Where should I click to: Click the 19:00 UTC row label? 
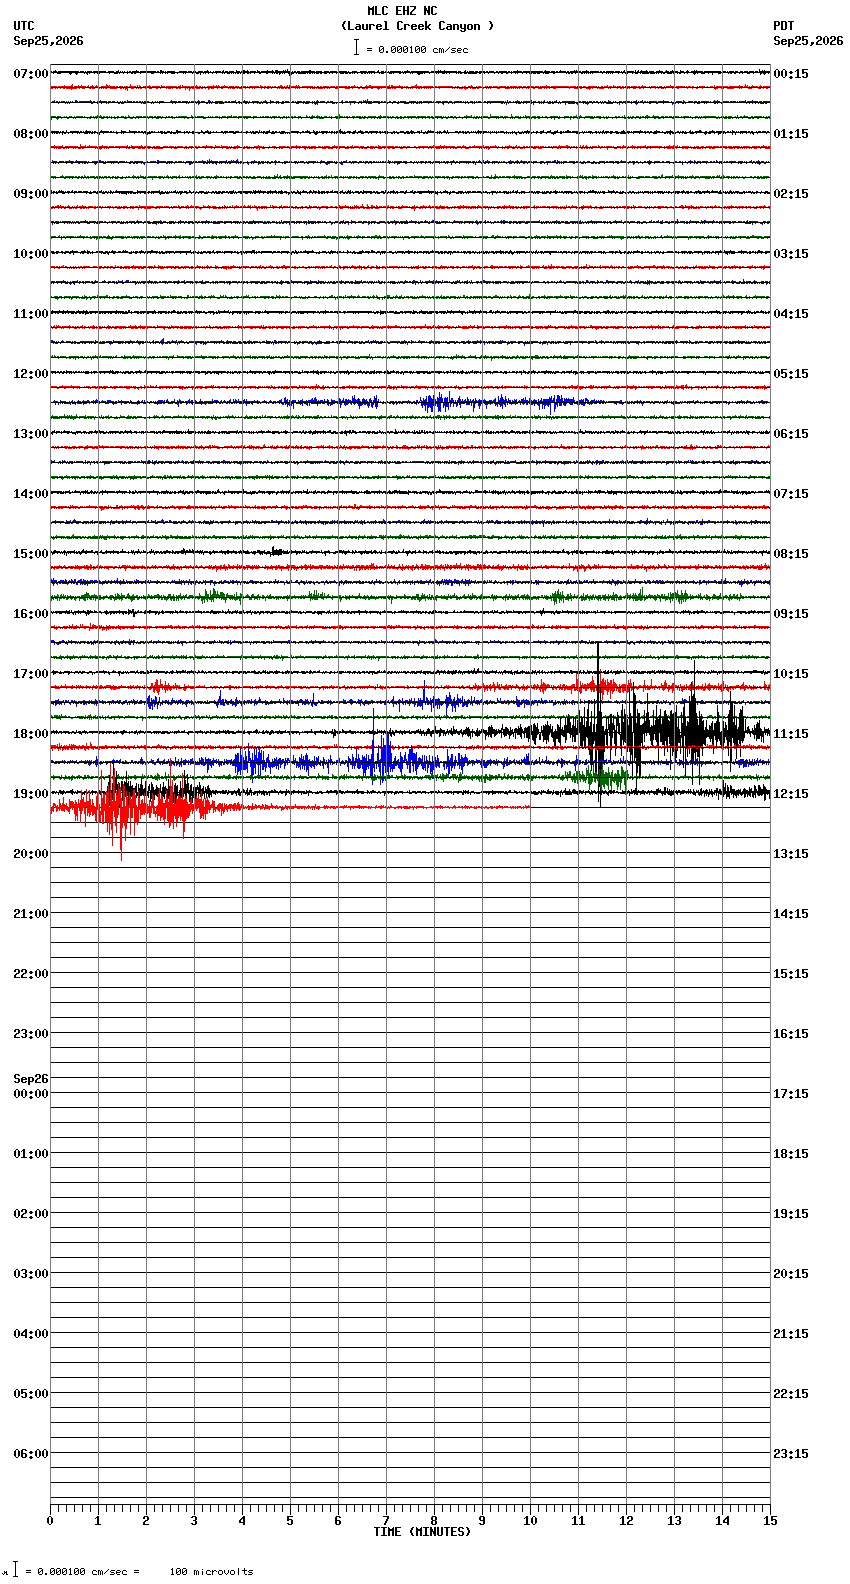(x=31, y=794)
